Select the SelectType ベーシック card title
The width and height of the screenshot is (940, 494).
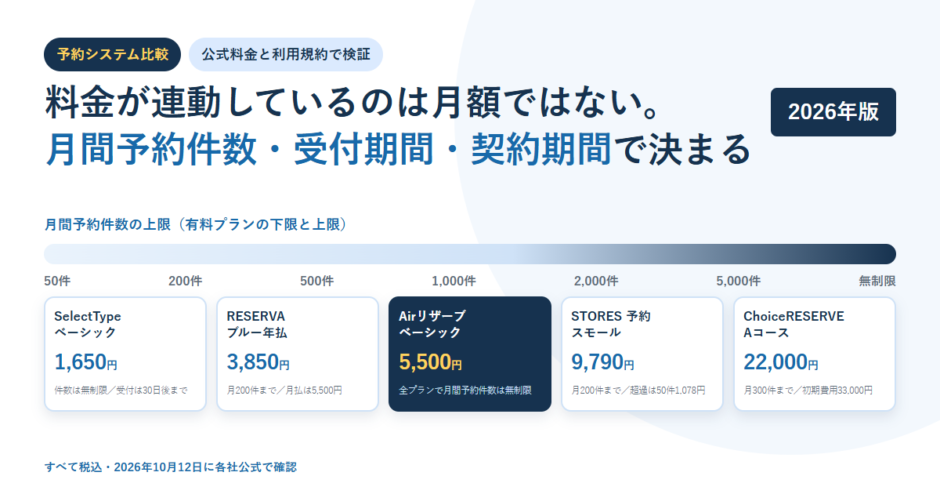(x=88, y=324)
